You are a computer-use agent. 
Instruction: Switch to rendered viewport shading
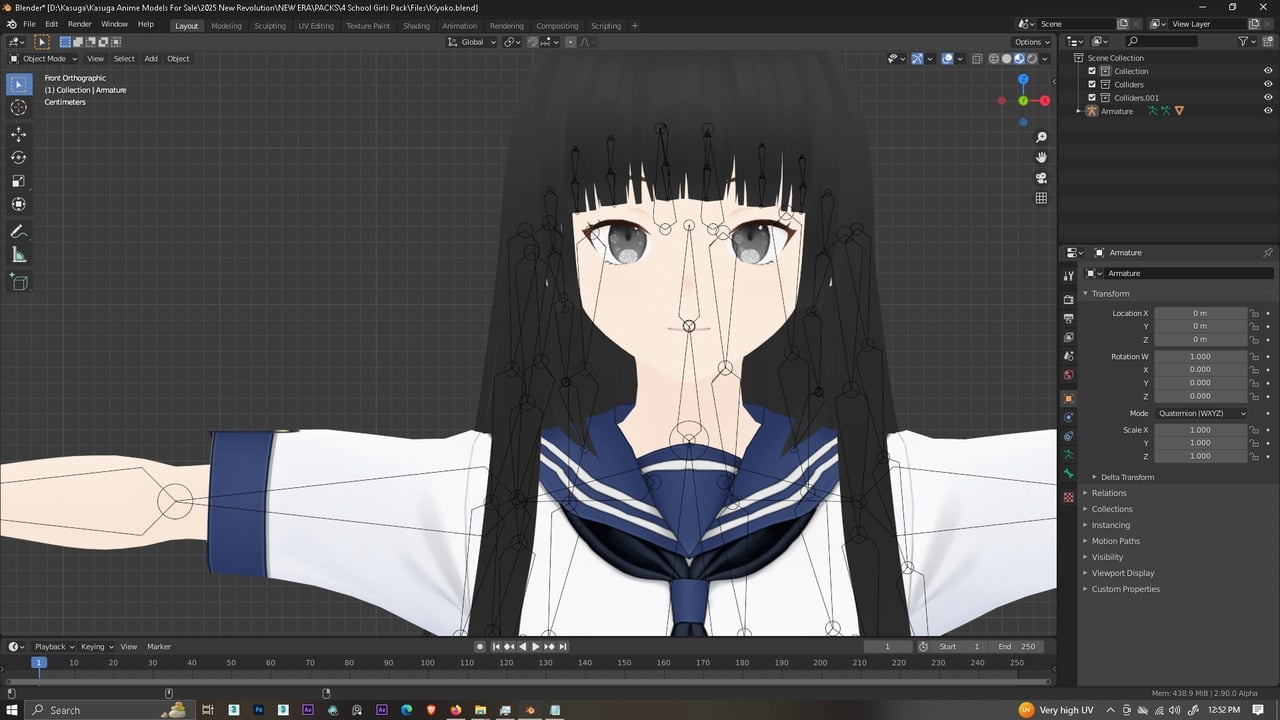click(x=1032, y=58)
